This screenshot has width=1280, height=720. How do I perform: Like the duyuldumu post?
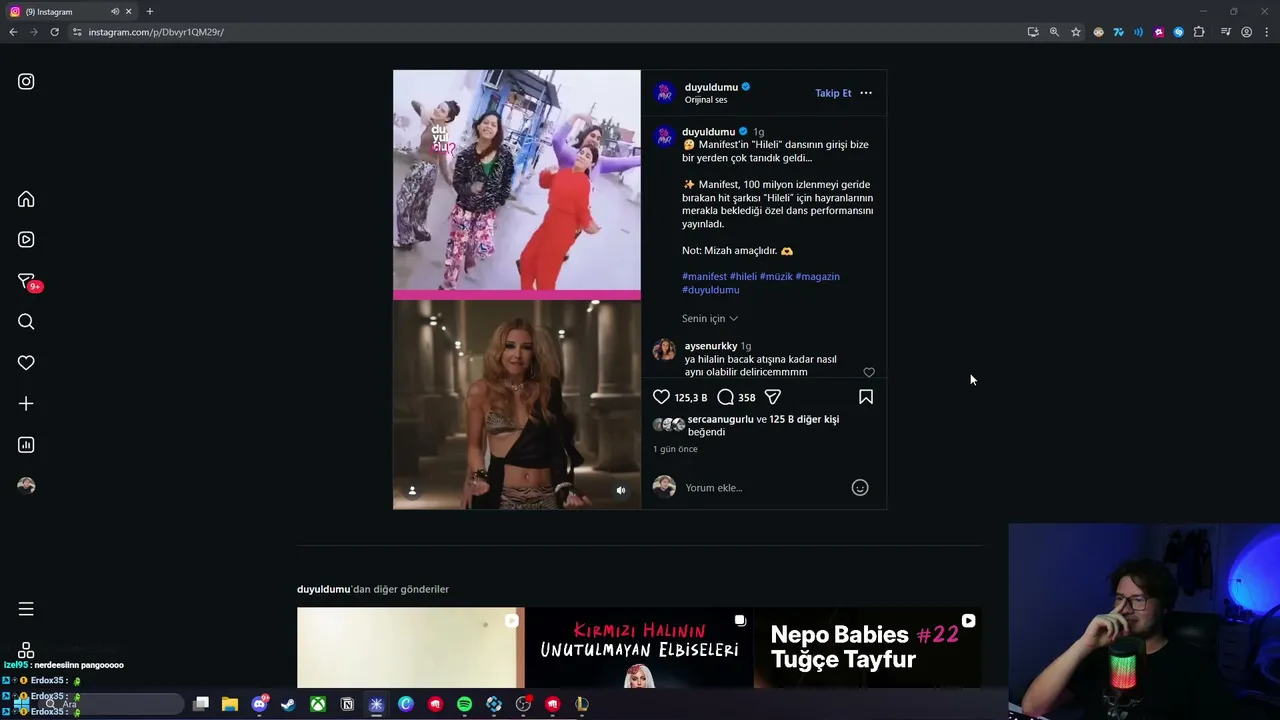[661, 397]
